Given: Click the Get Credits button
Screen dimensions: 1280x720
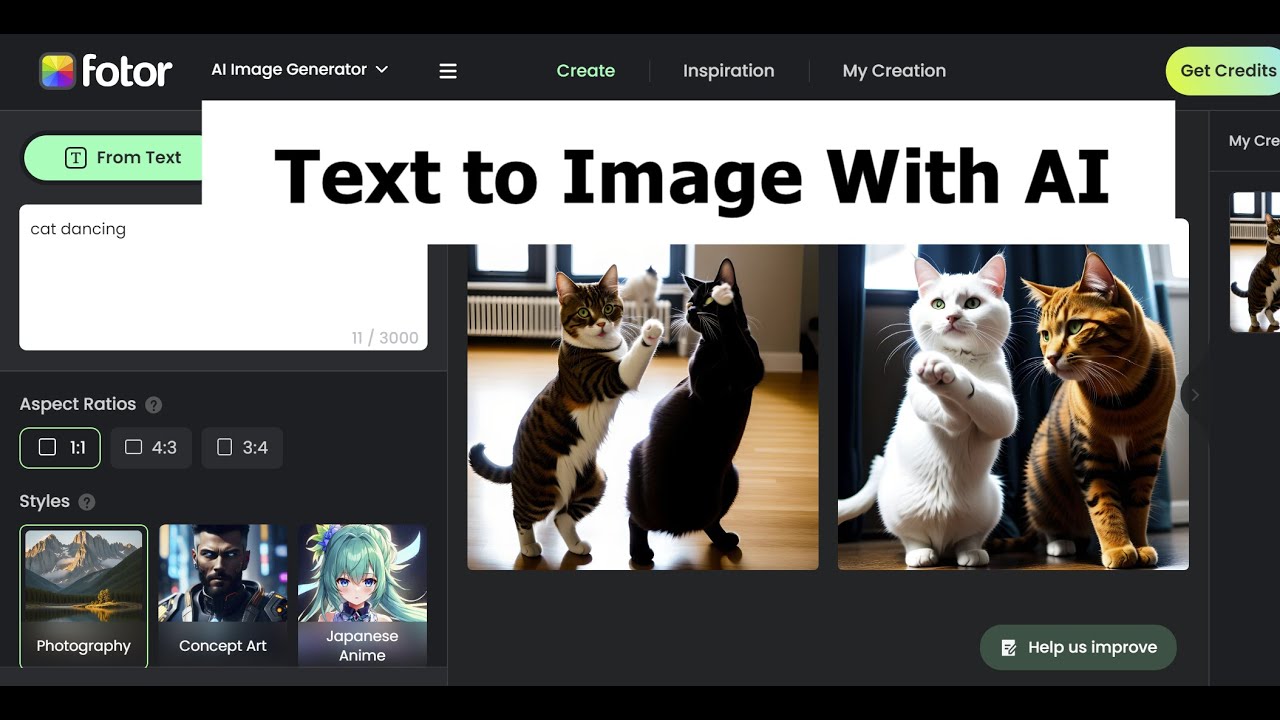Looking at the screenshot, I should (x=1223, y=71).
